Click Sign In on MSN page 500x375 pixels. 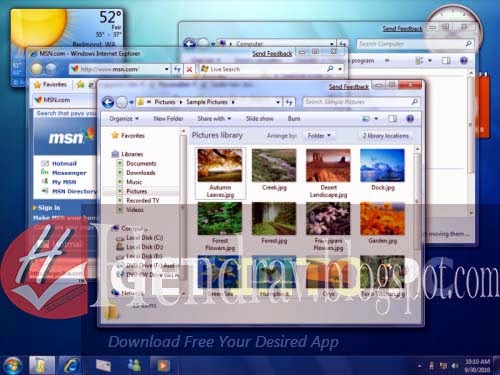click(x=49, y=208)
